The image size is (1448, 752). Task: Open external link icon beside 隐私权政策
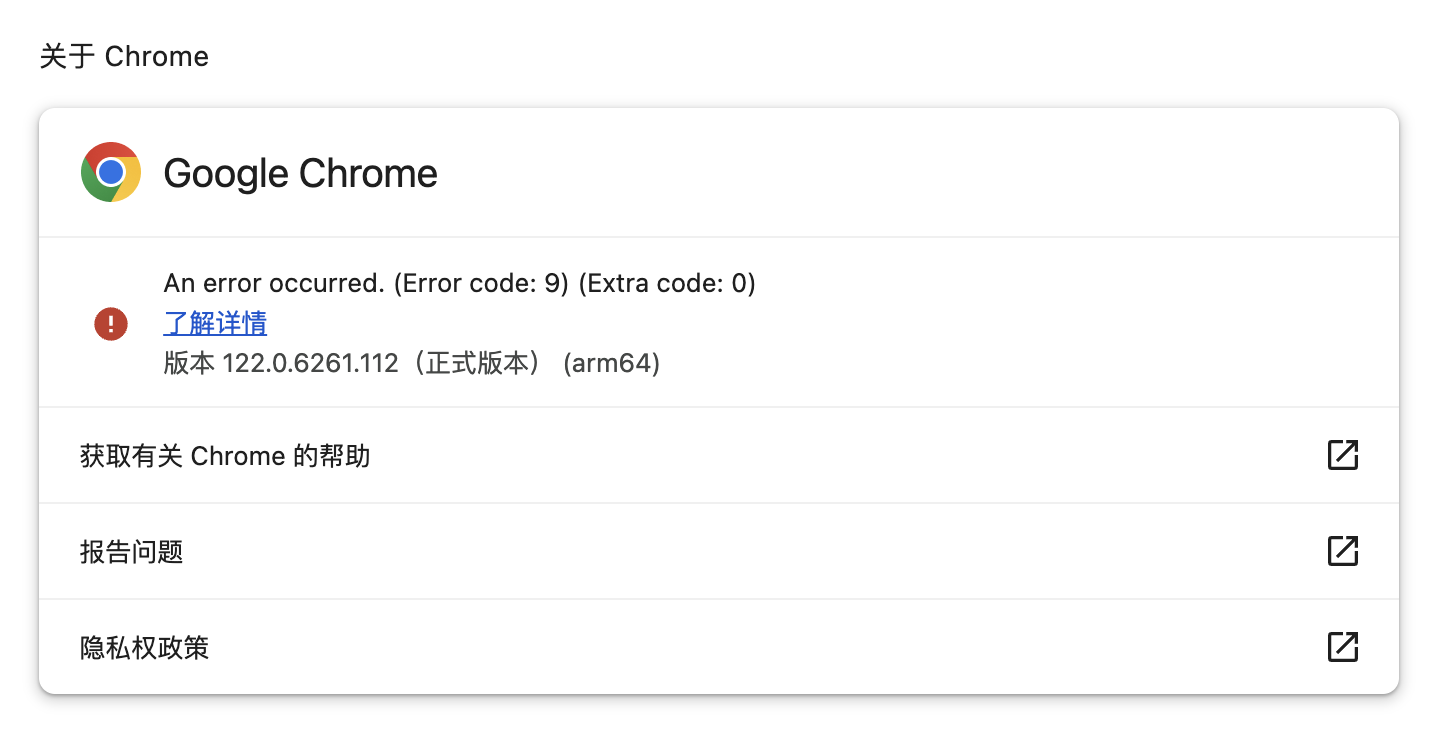point(1342,646)
